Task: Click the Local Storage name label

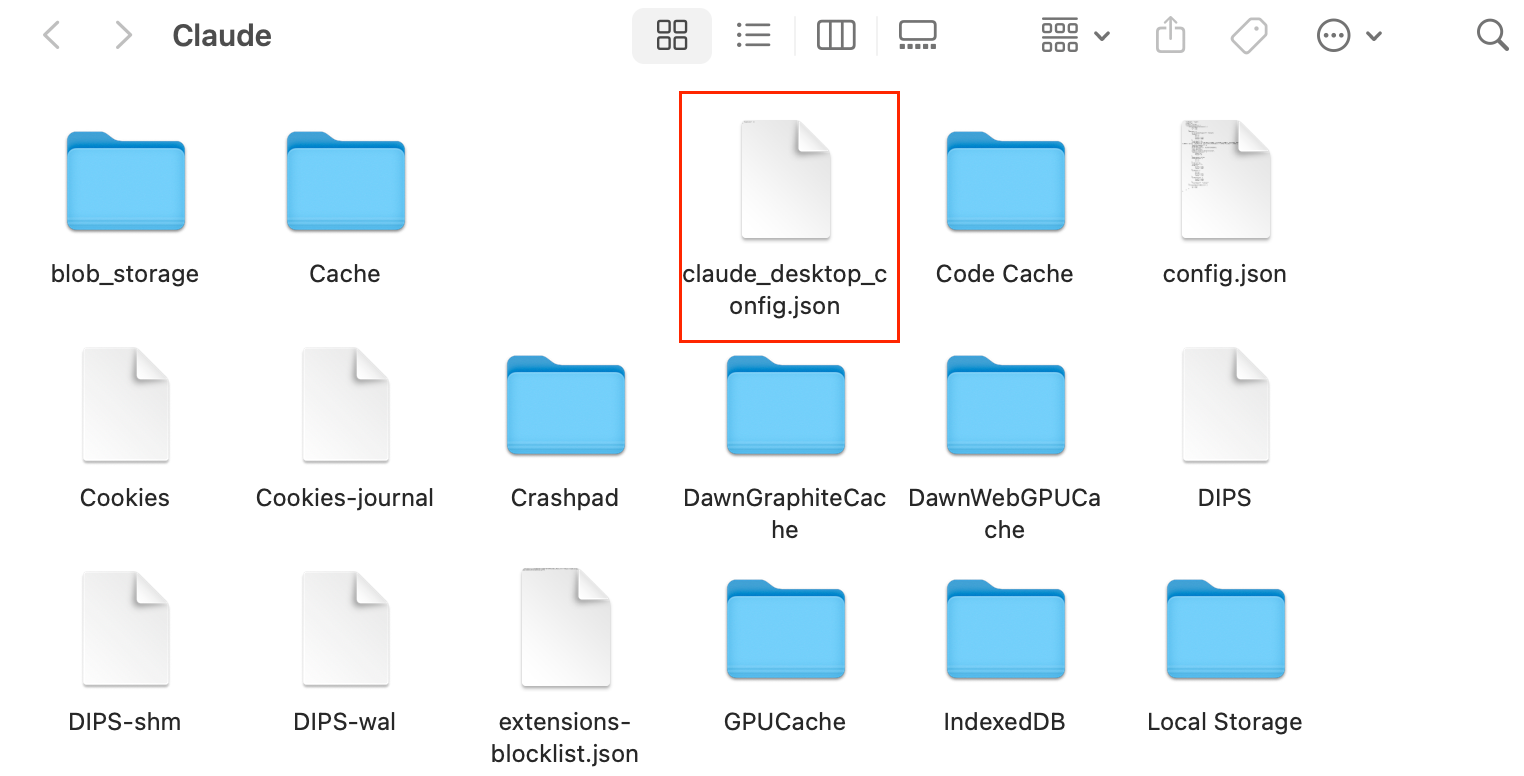Action: pyautogui.click(x=1225, y=722)
